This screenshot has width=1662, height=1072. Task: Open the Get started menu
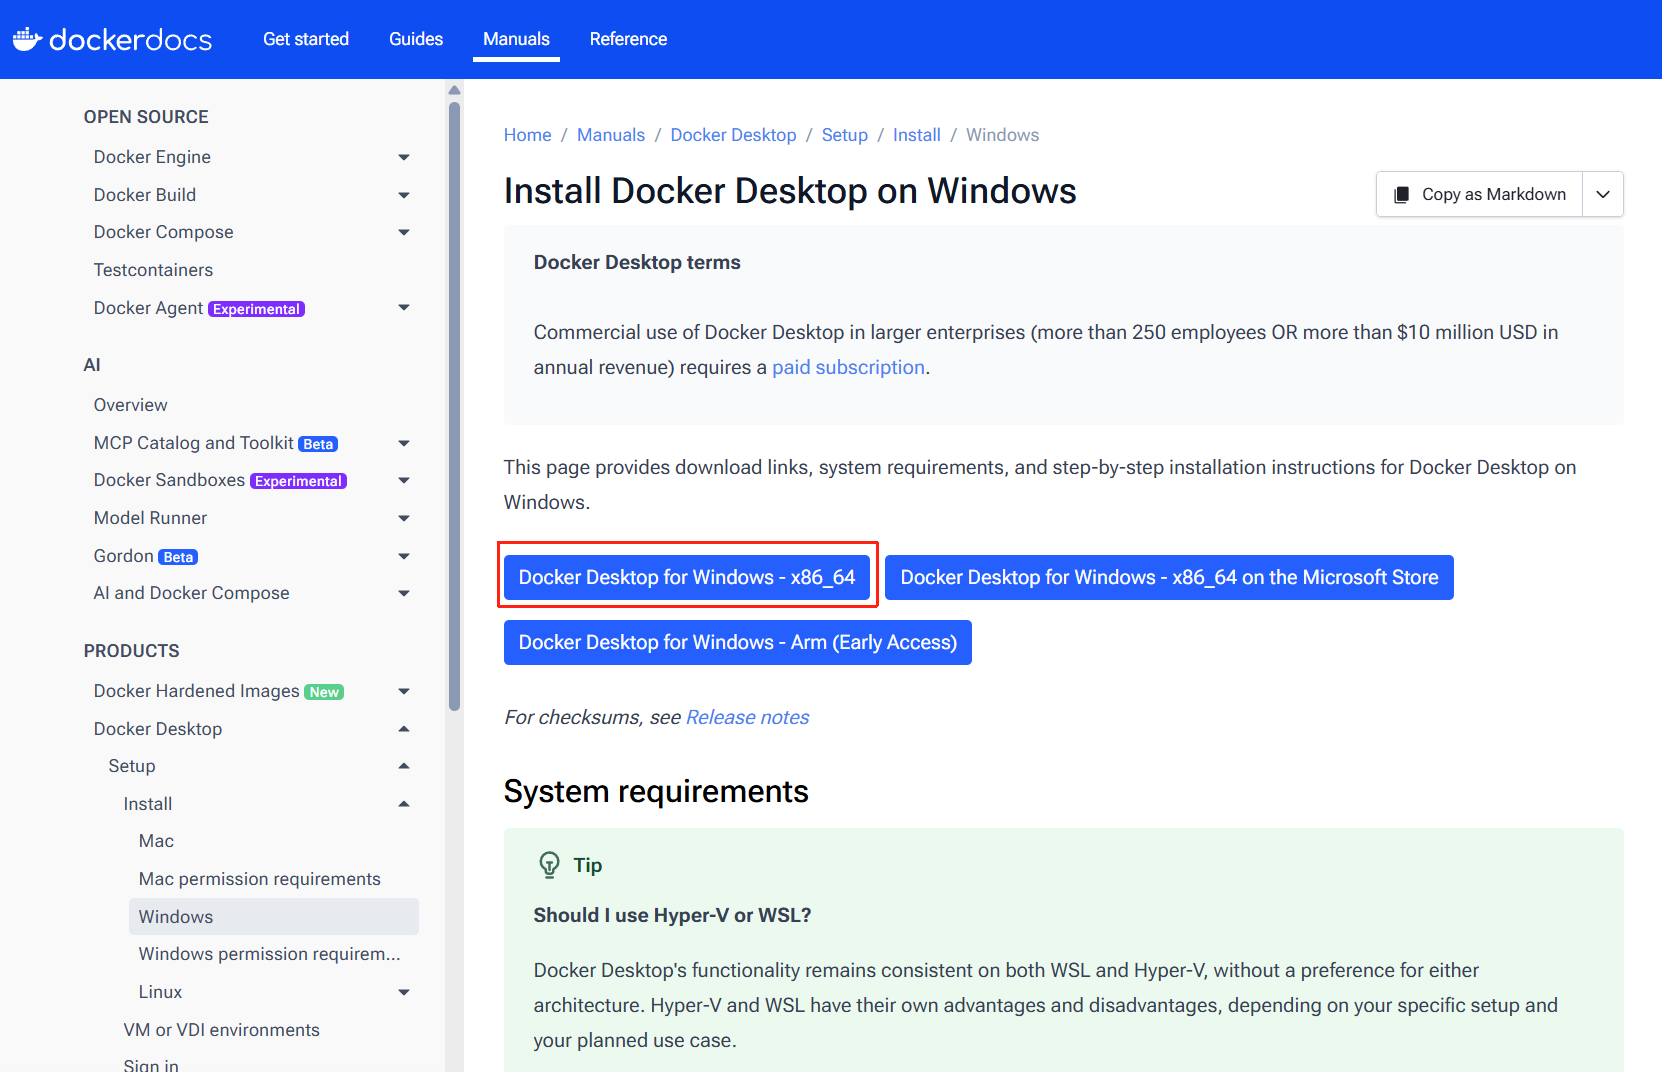click(x=306, y=39)
